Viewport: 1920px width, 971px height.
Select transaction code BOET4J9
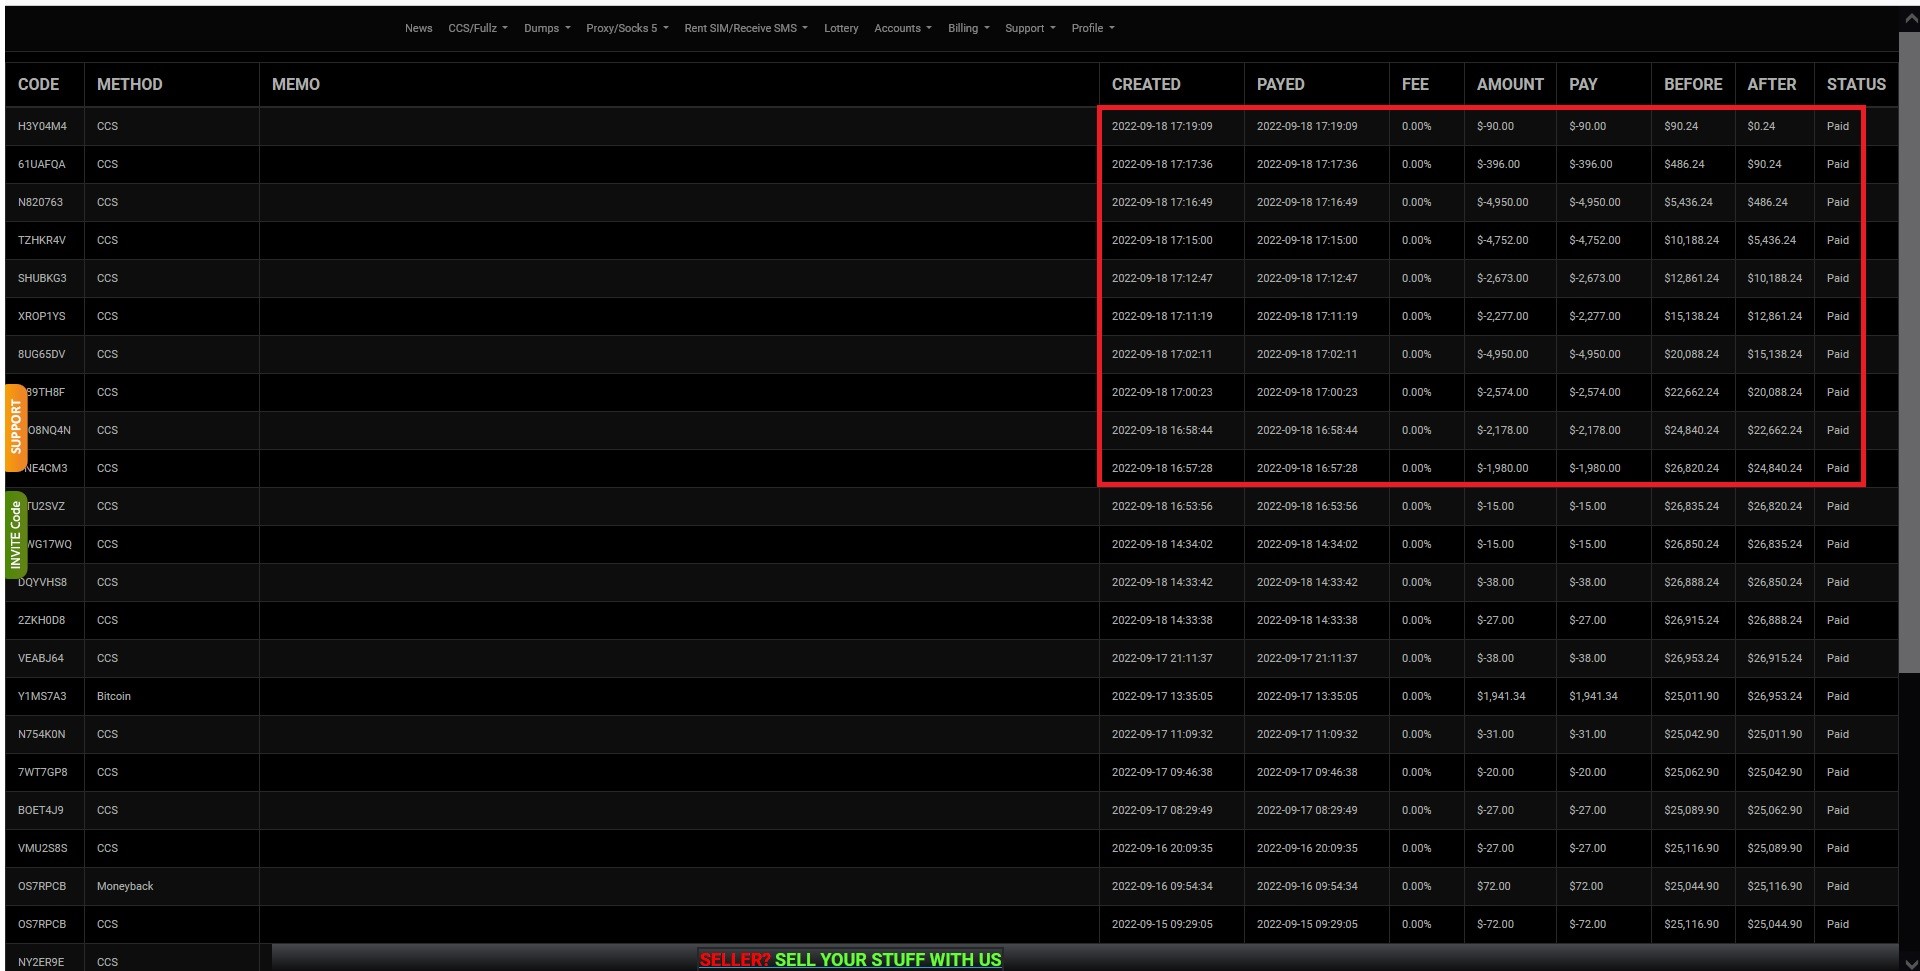[x=40, y=810]
